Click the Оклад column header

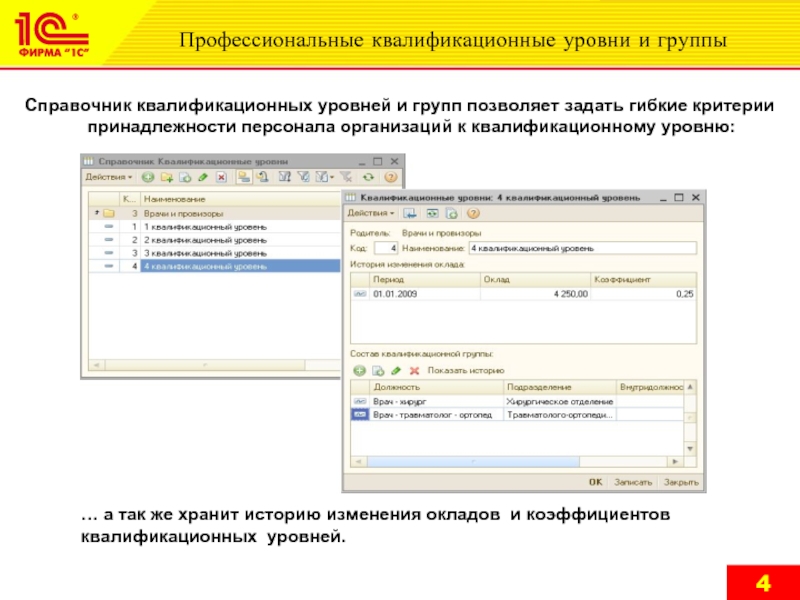point(536,280)
